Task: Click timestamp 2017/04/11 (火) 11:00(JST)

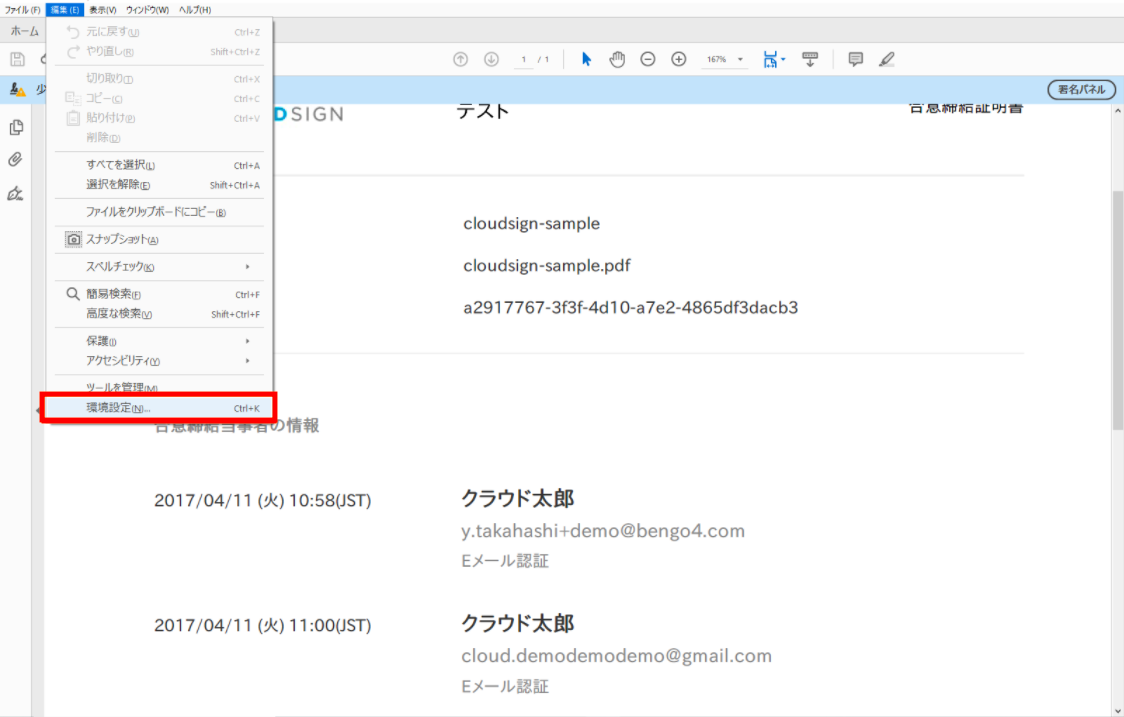Action: [x=262, y=625]
